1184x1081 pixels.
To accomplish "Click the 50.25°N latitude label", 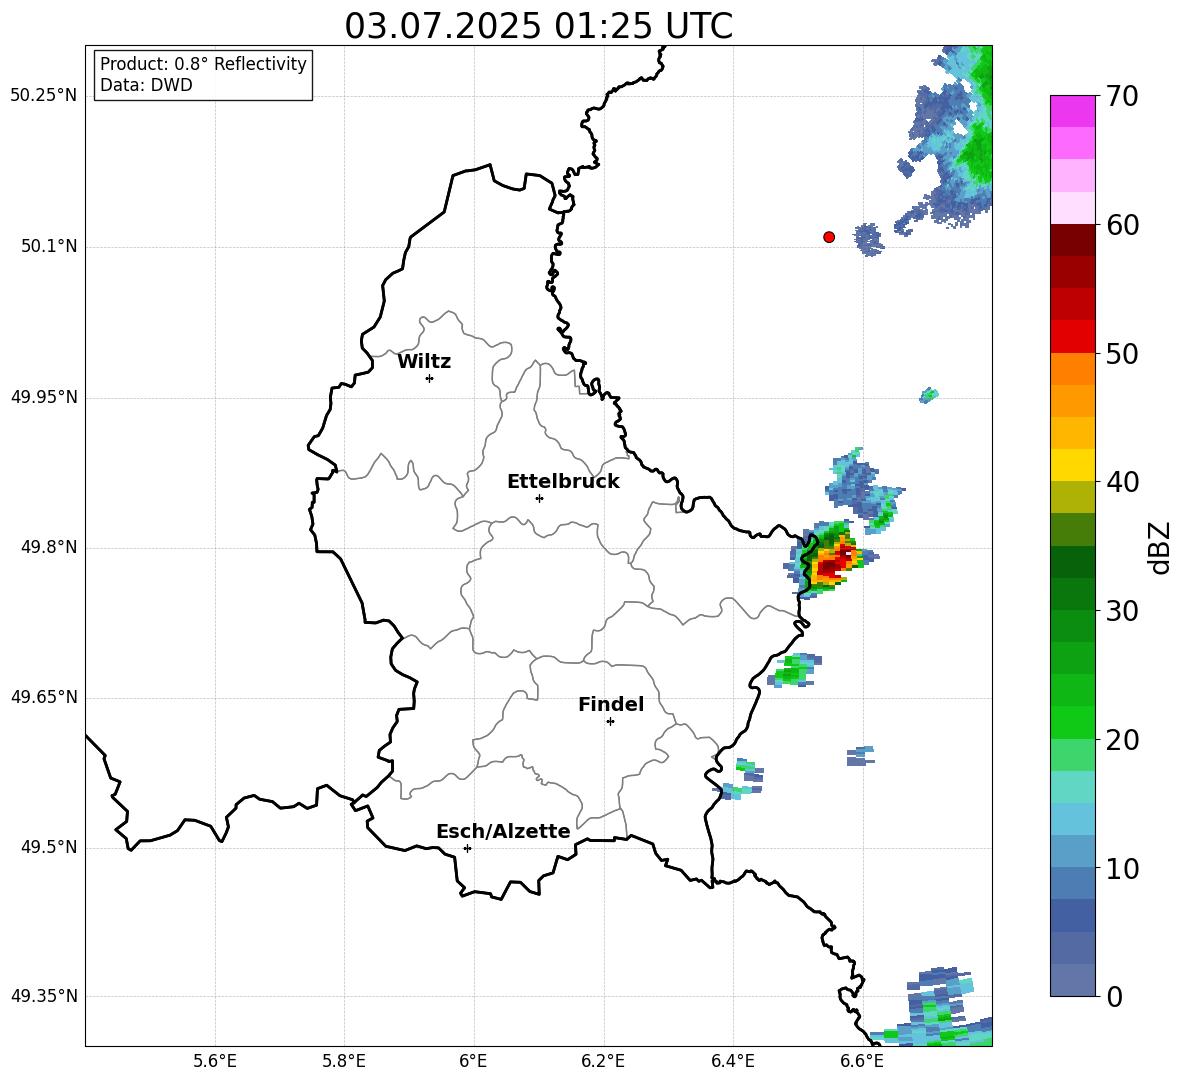I will coord(44,96).
